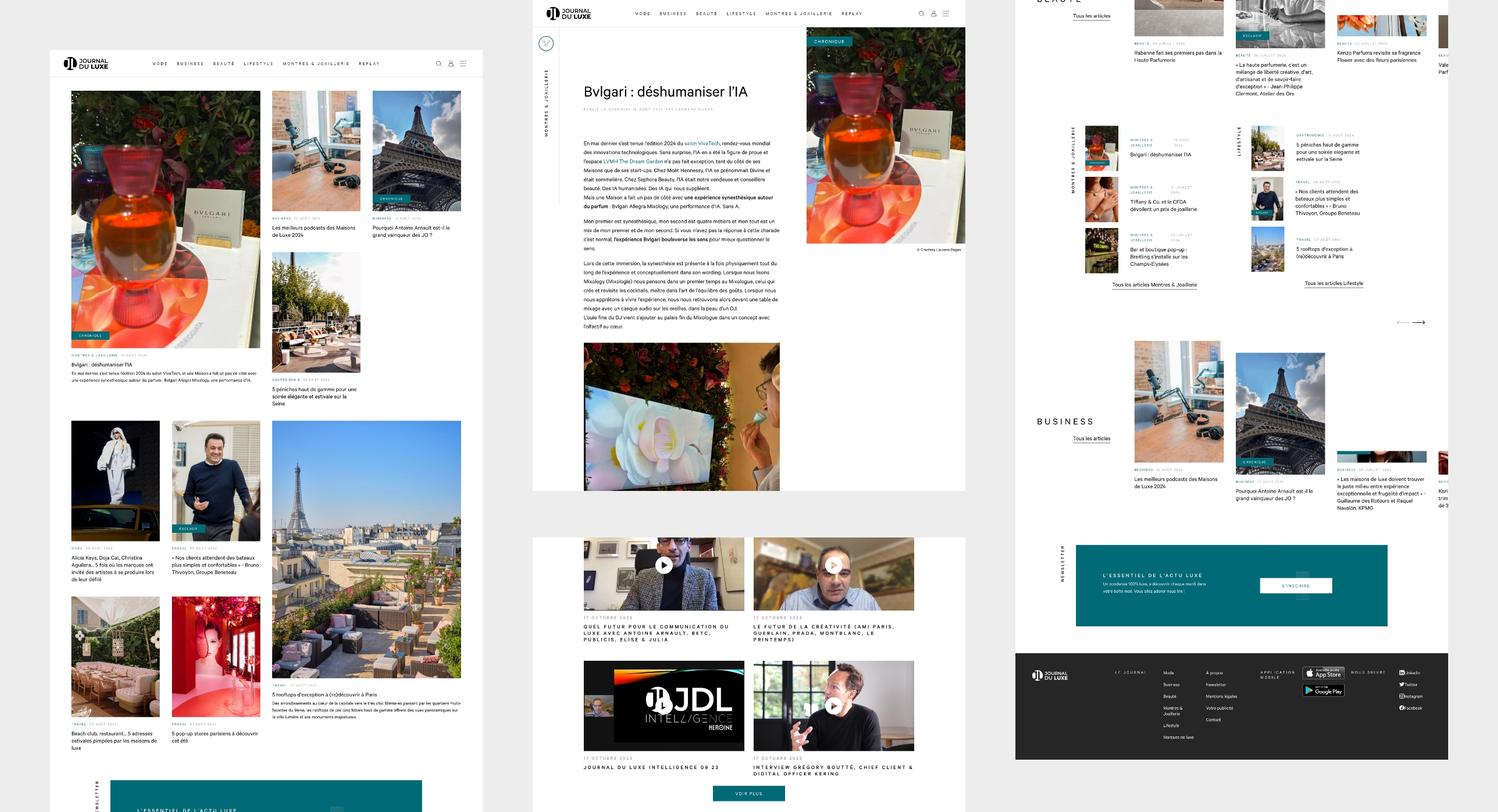Open Tous les articles Lifestyle link
This screenshot has width=1498, height=812.
coord(1333,284)
